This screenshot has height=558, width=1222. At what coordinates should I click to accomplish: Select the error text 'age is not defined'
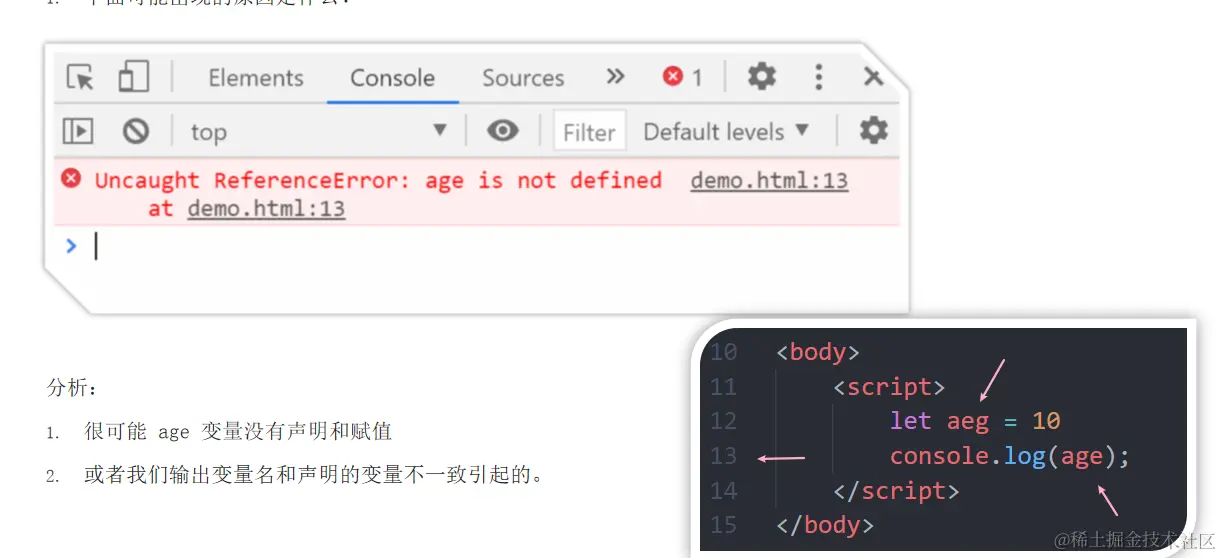click(x=543, y=180)
